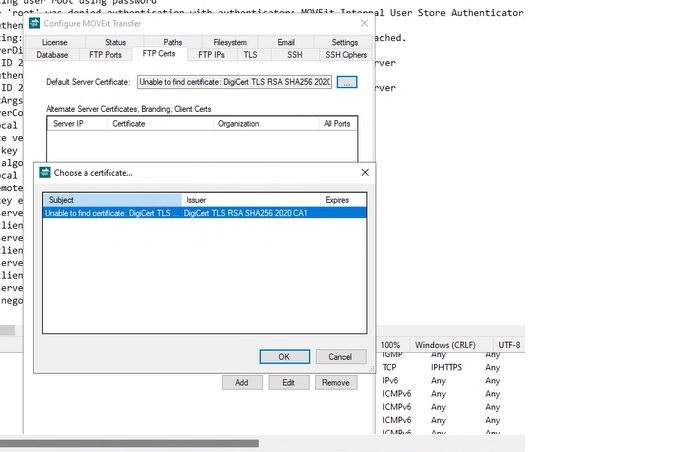Click Windows (CRLF) line ending status
Image resolution: width=697 pixels, height=452 pixels.
click(x=445, y=345)
